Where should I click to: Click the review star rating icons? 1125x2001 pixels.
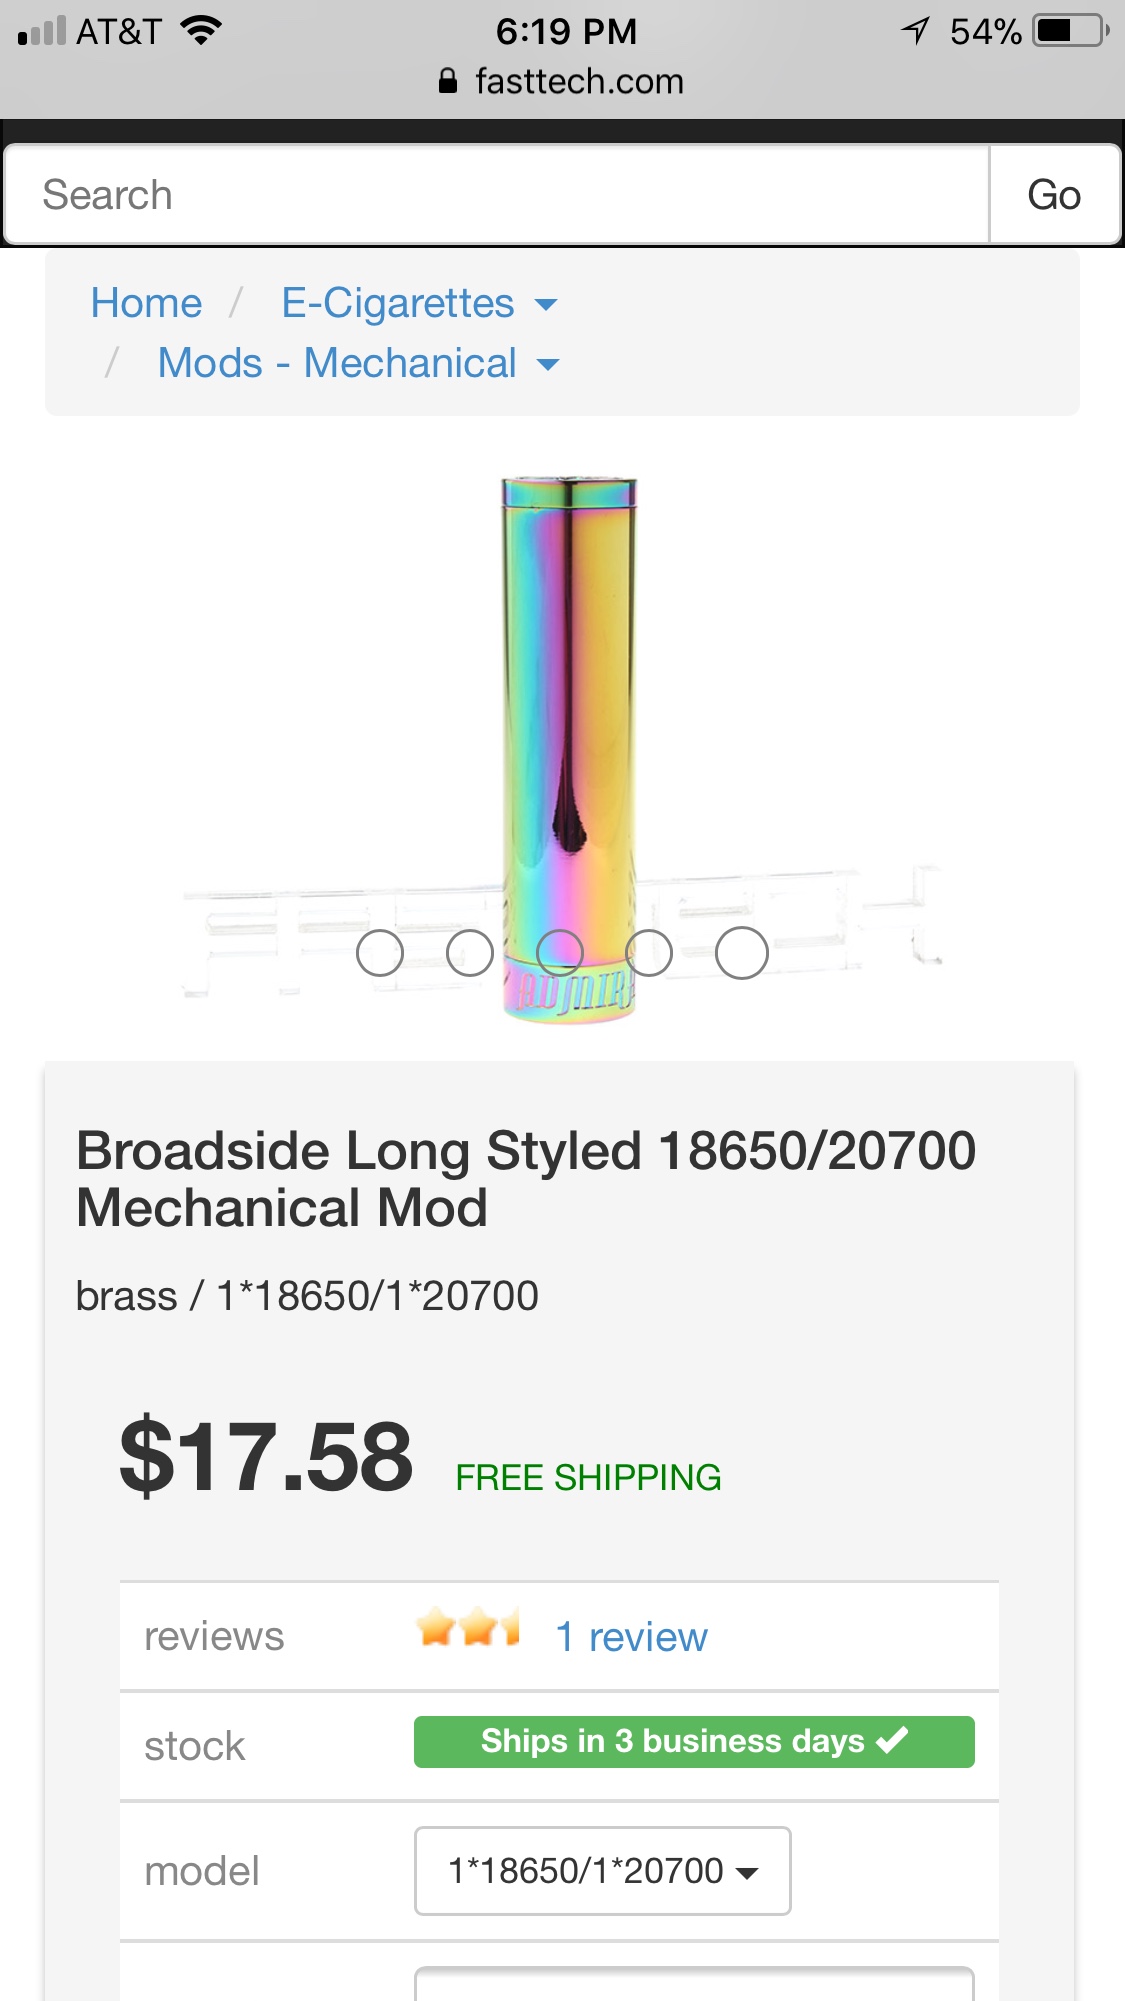[468, 1628]
